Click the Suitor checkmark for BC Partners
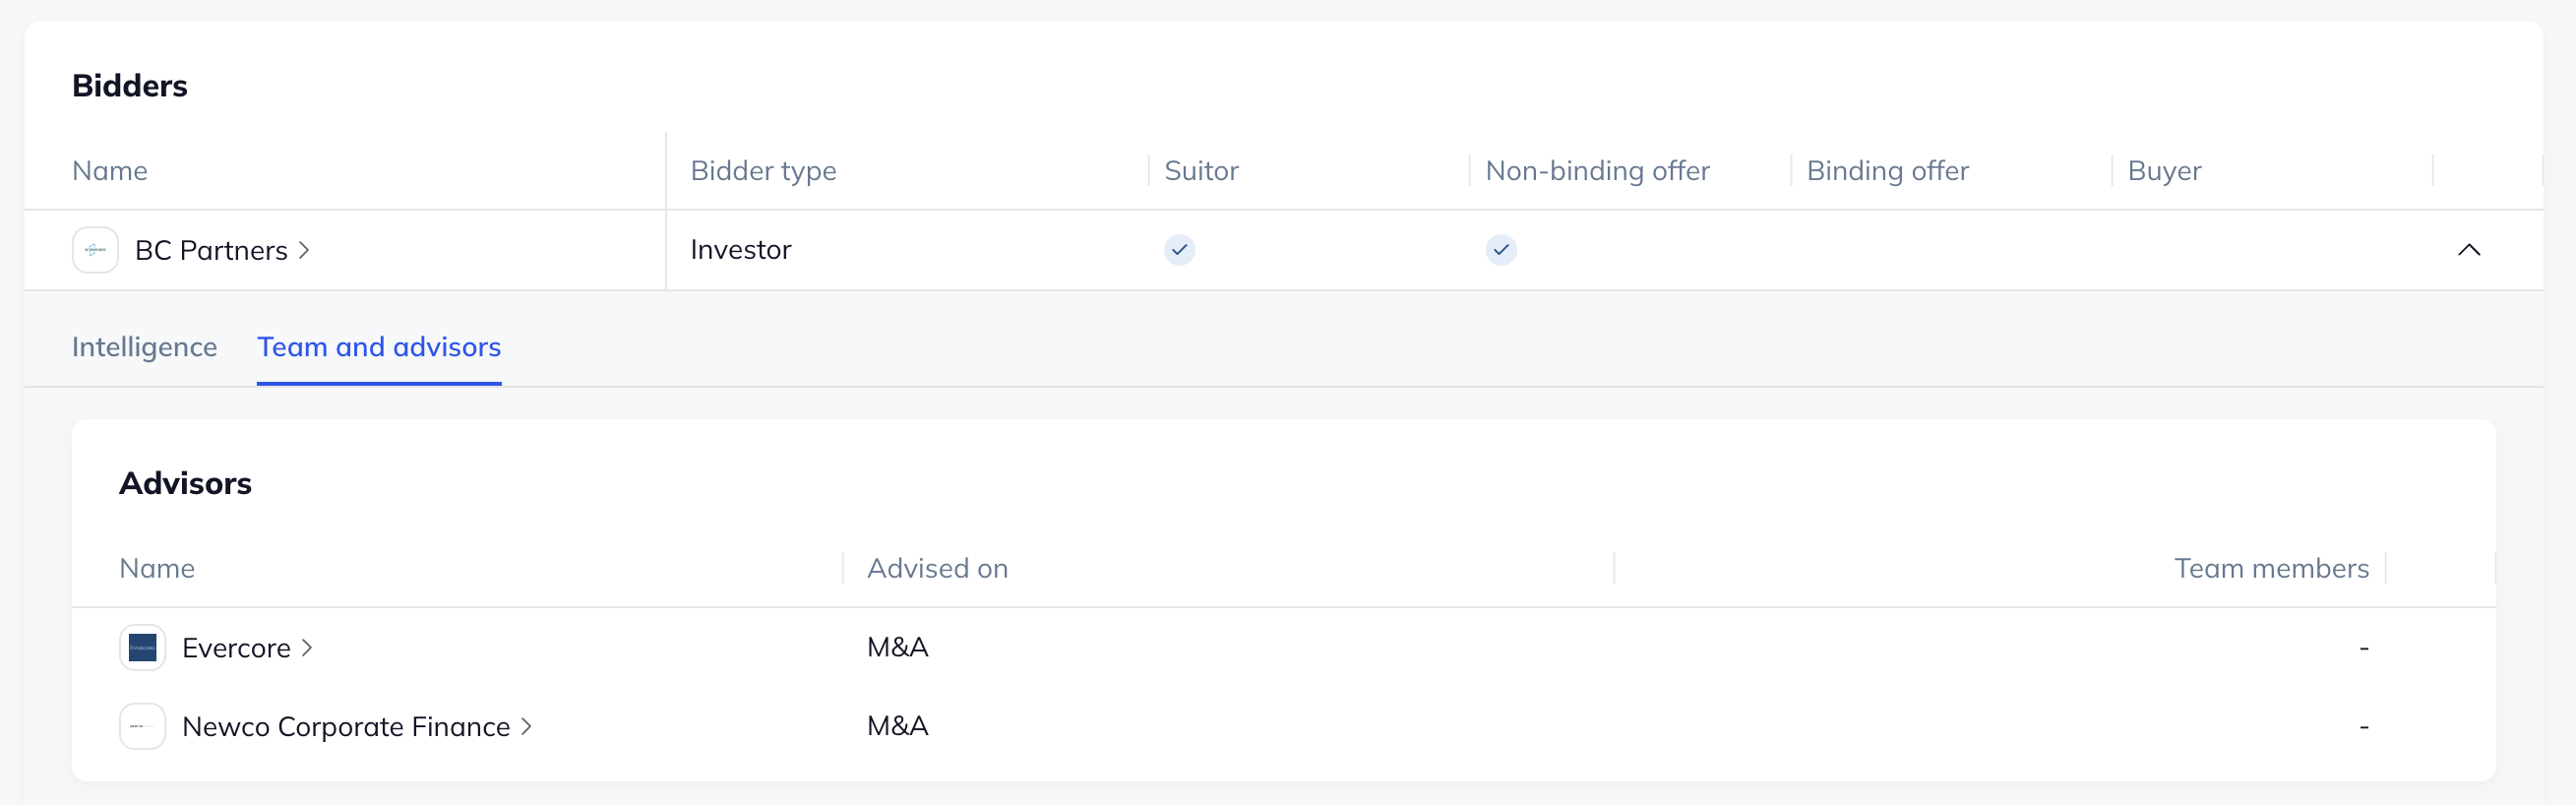 [1179, 250]
